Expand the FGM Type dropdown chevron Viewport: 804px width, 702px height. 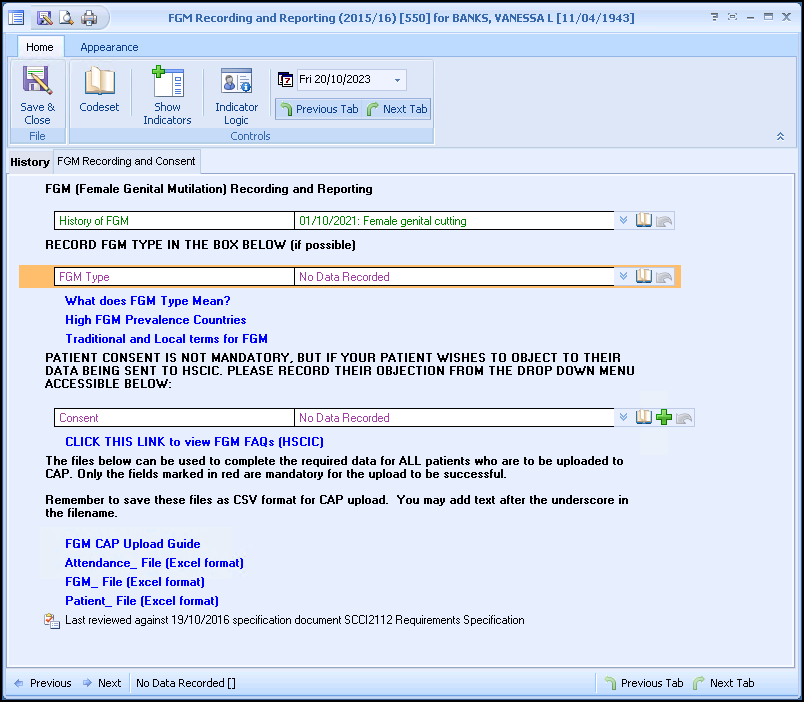(624, 277)
